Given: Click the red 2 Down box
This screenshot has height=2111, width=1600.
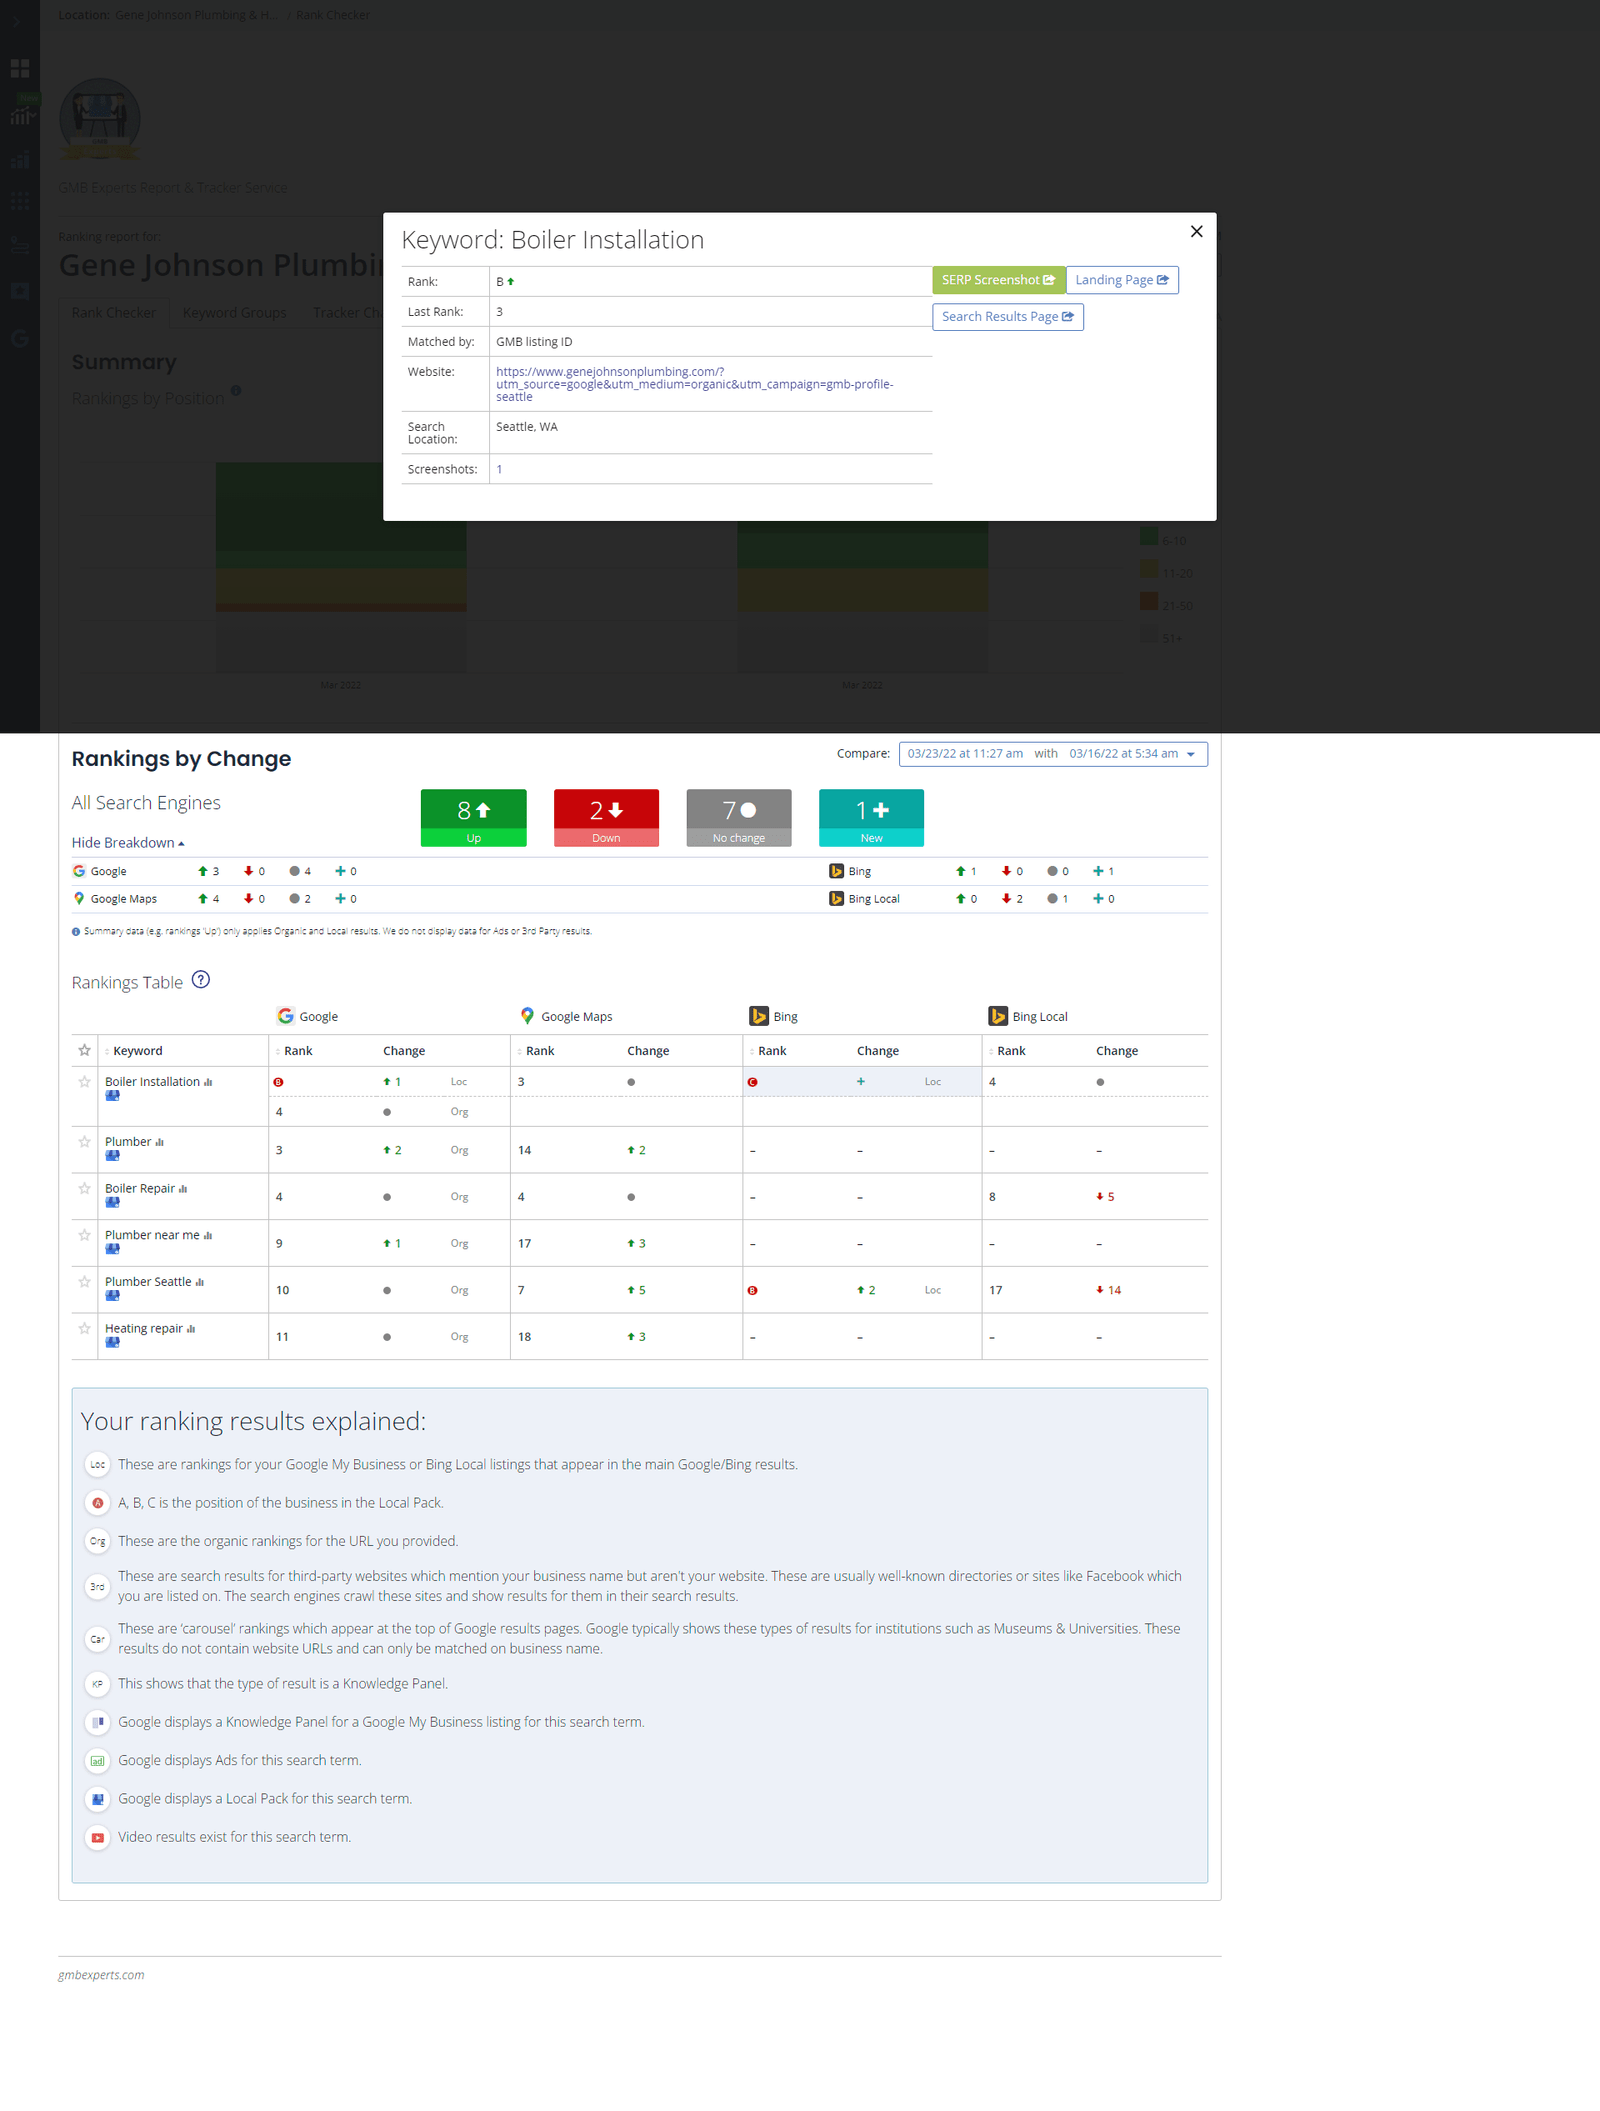Looking at the screenshot, I should coord(606,818).
